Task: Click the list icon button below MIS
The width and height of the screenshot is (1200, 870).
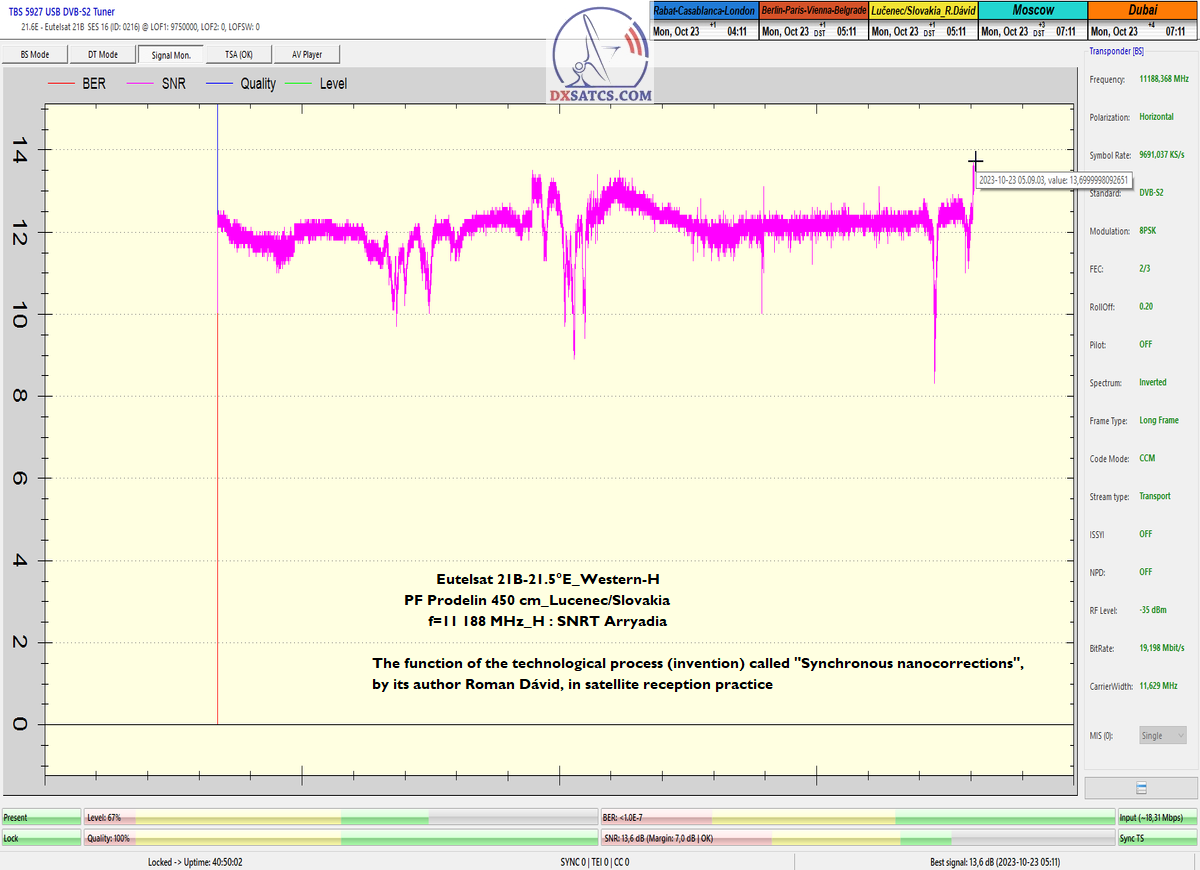Action: click(x=1141, y=788)
